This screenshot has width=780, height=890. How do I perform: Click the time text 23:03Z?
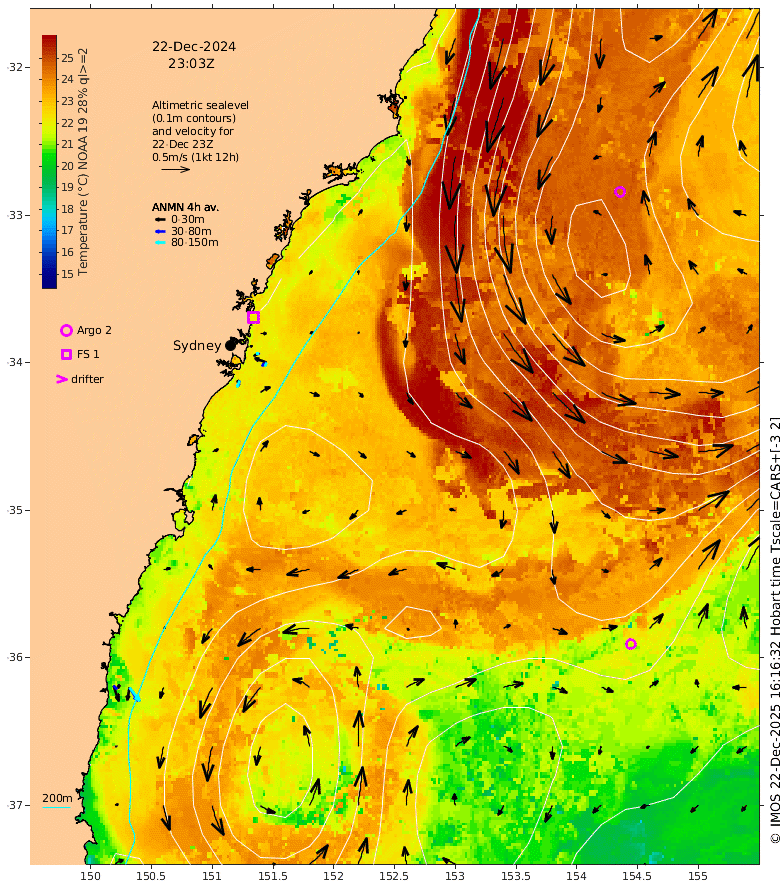[191, 64]
